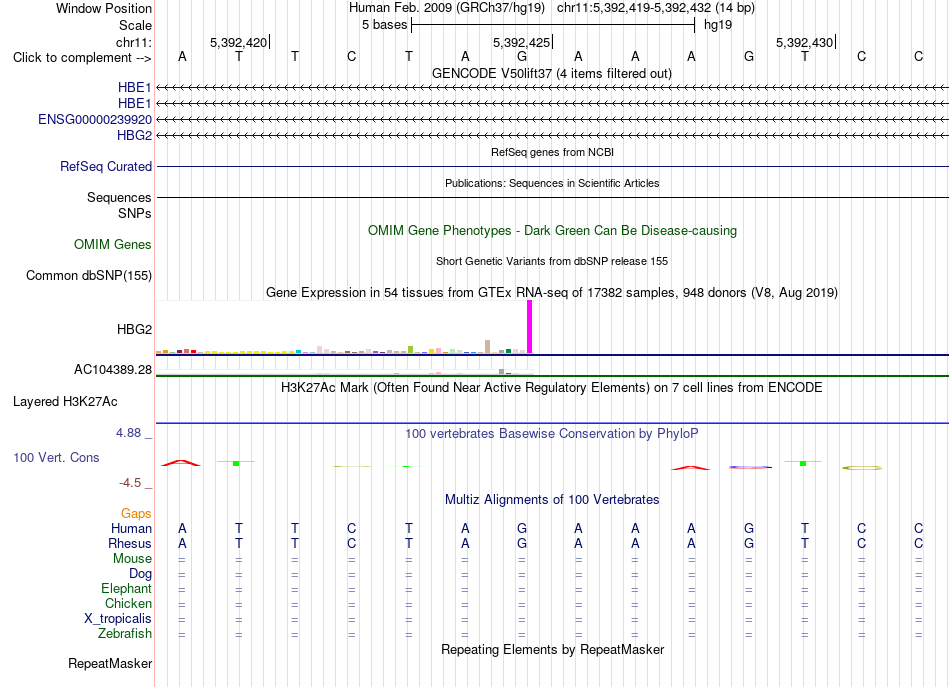Click the Gaps label in Multiz track
Image resolution: width=950 pixels, height=687 pixels.
tap(136, 514)
